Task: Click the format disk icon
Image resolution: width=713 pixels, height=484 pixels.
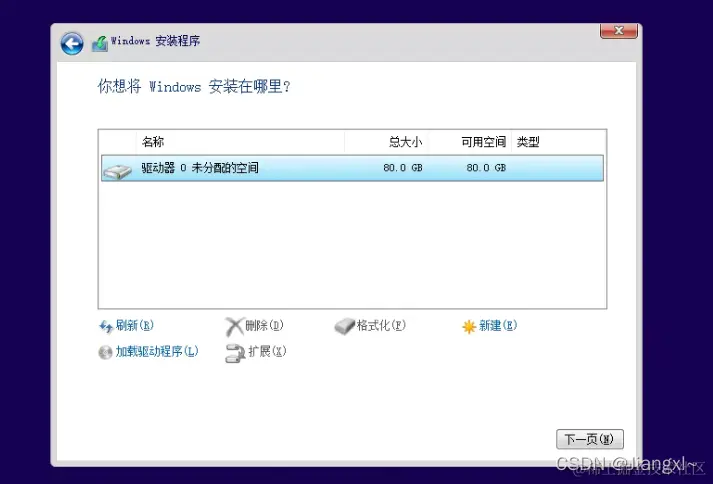Action: click(x=344, y=326)
